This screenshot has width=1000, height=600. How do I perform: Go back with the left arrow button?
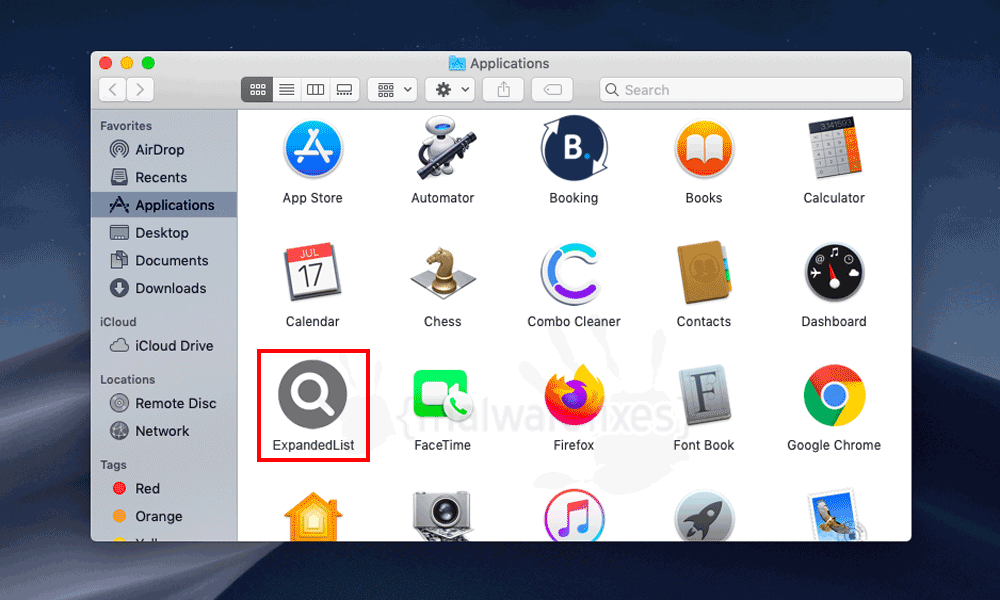tap(113, 89)
